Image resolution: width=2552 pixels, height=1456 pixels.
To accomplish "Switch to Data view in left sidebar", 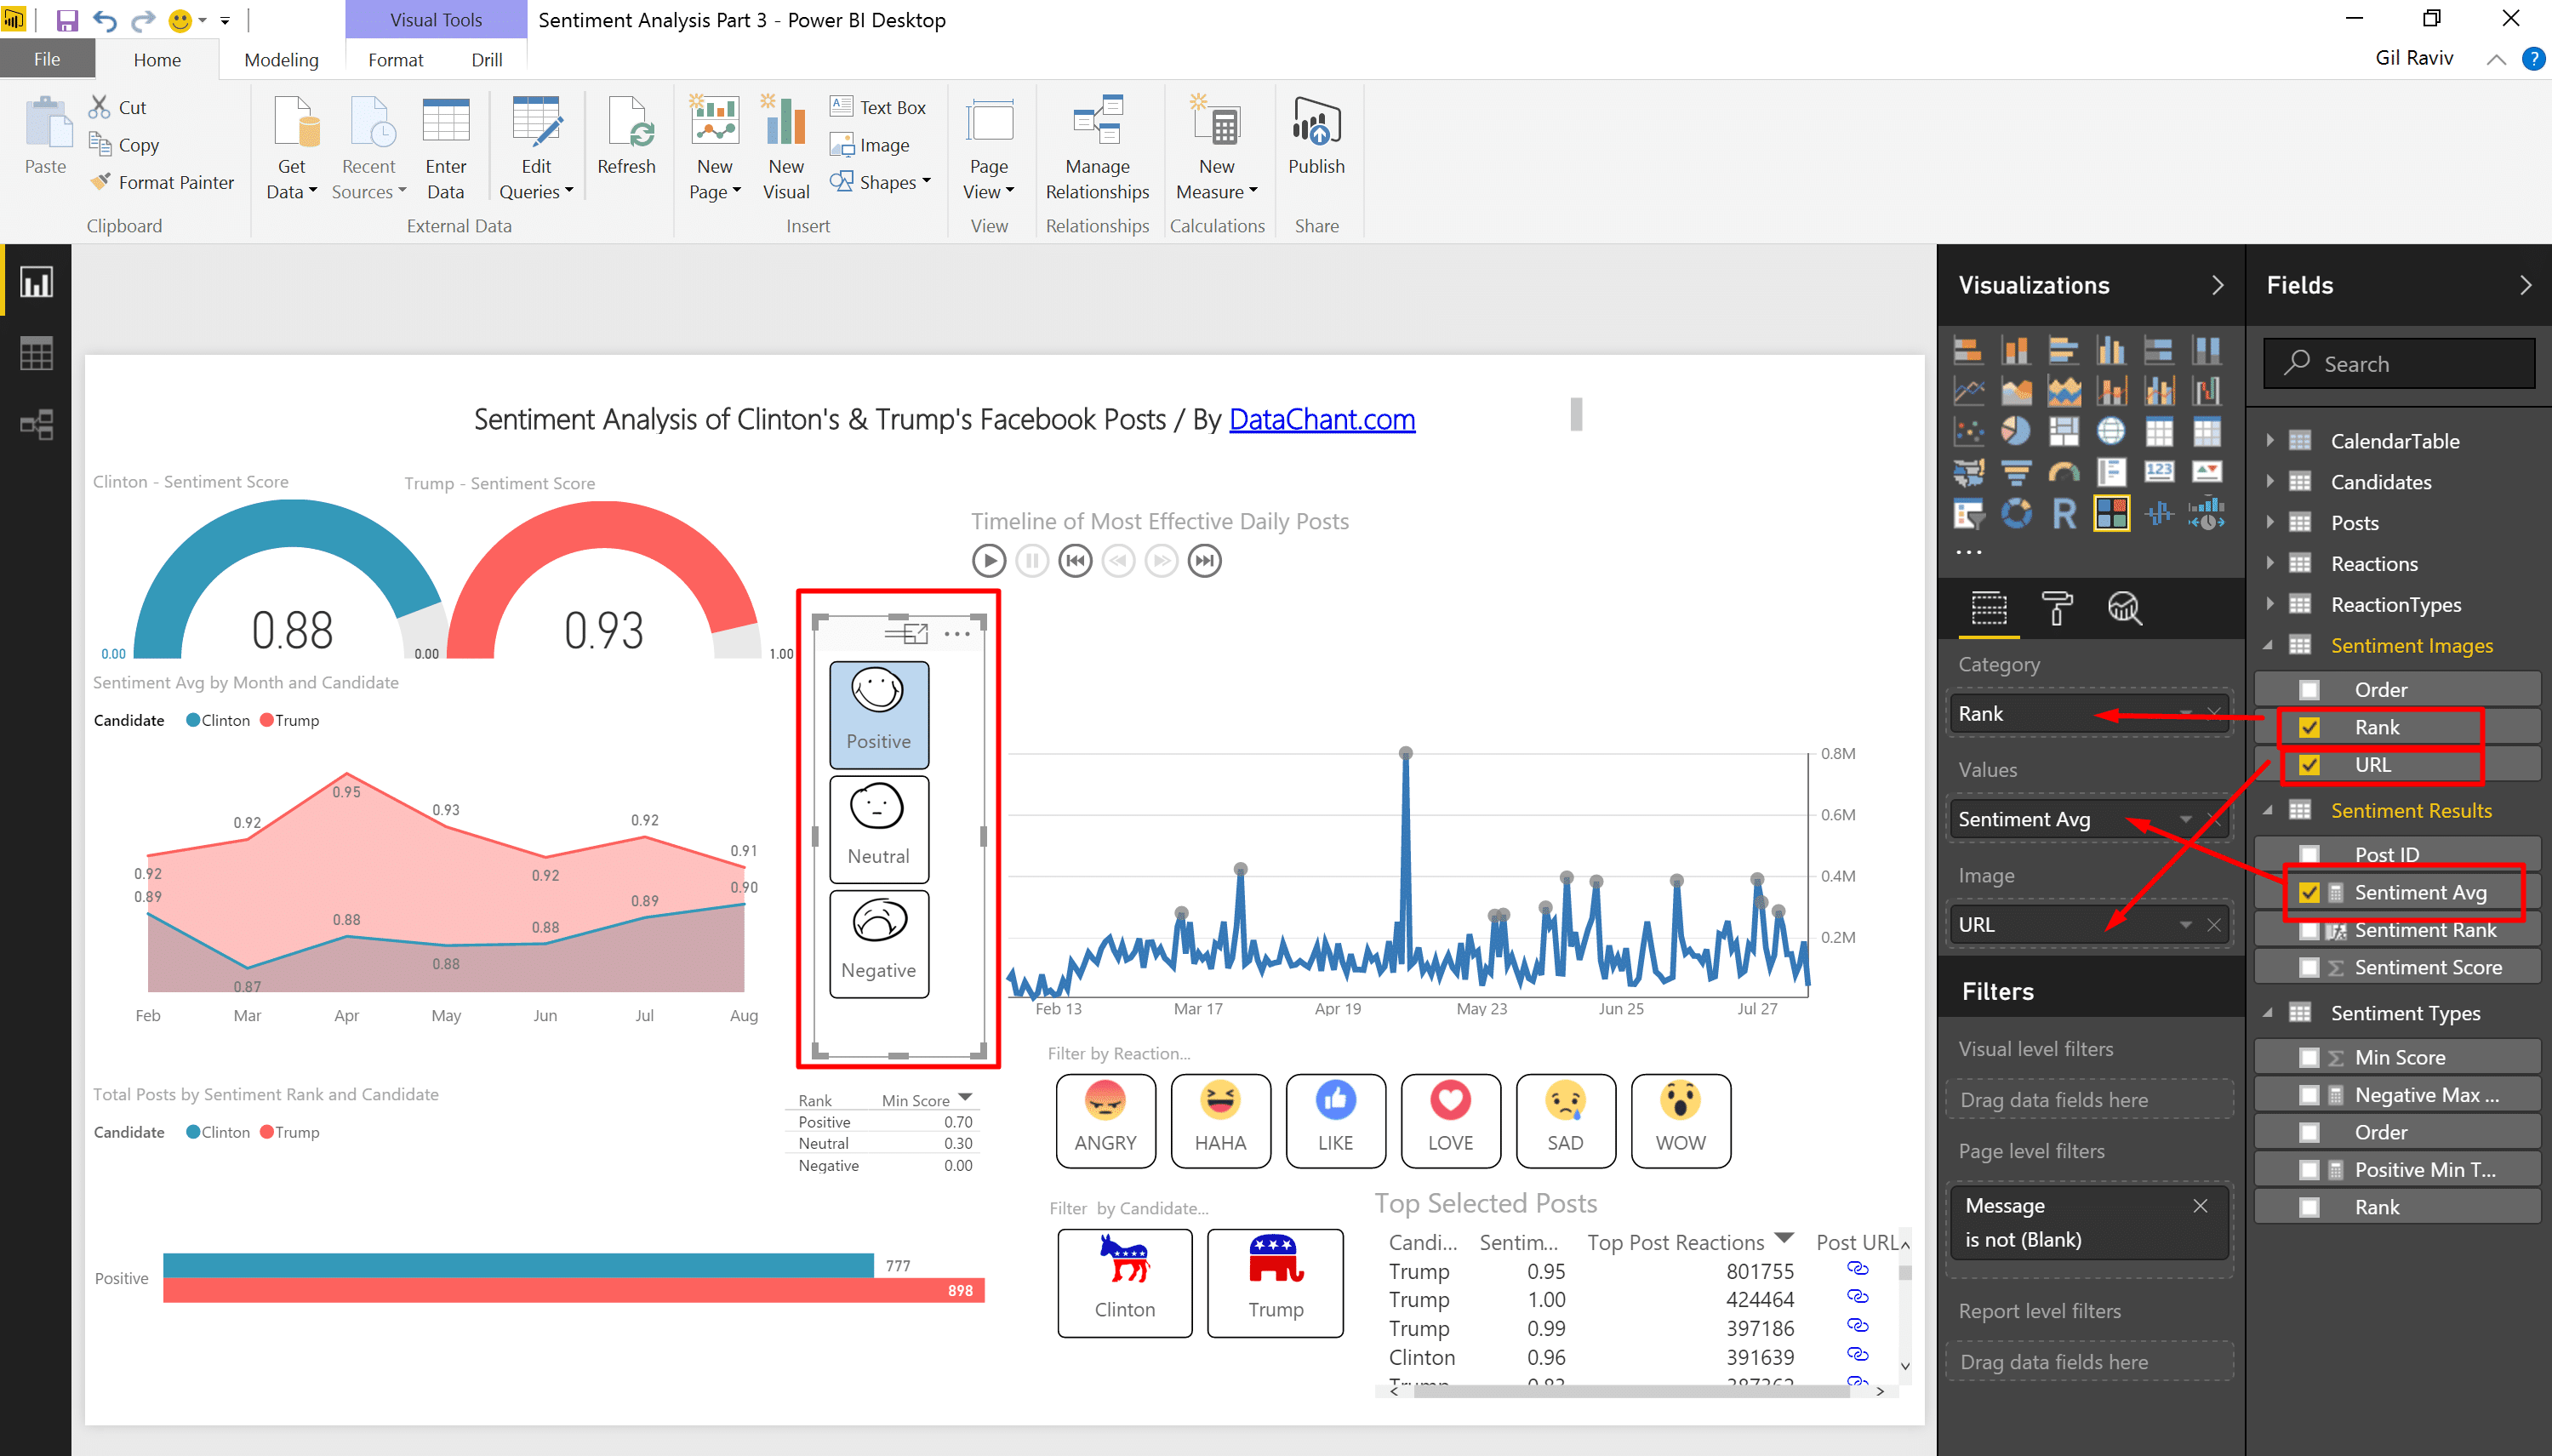I will pyautogui.click(x=36, y=353).
